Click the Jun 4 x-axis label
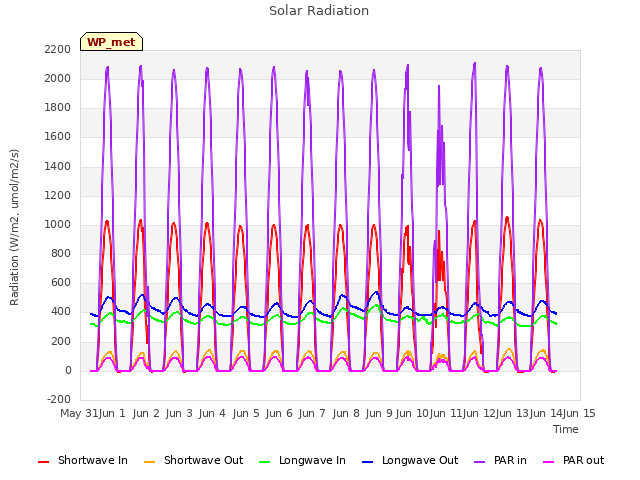The width and height of the screenshot is (640, 480). tap(212, 413)
